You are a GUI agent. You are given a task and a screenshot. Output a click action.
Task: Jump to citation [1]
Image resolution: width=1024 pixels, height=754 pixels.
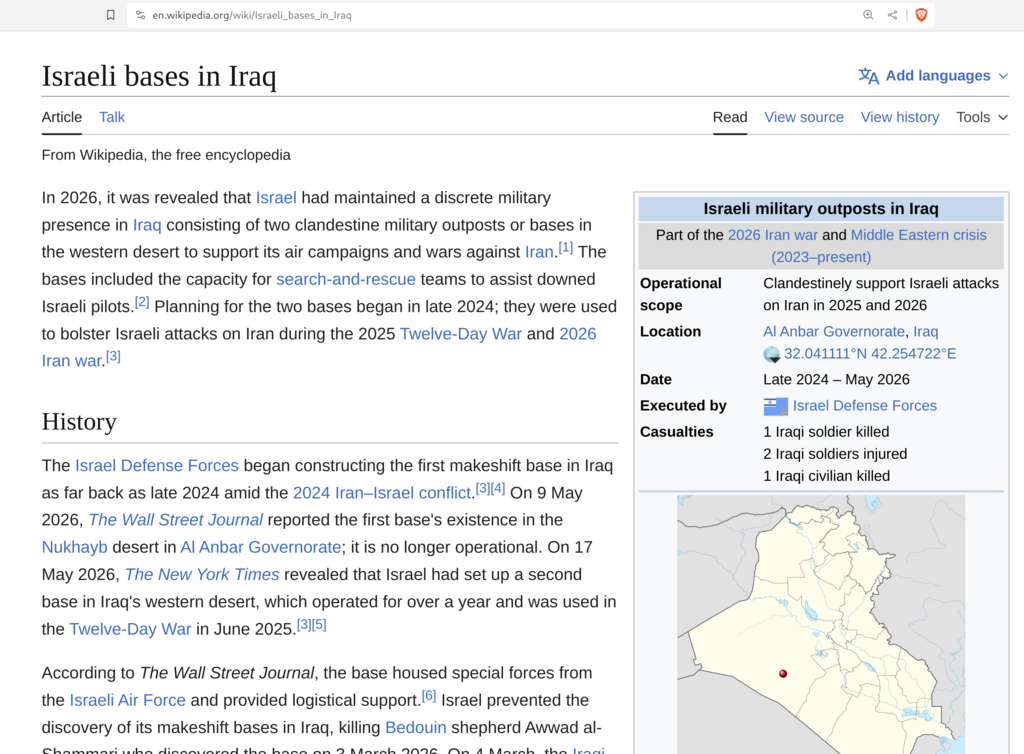click(x=566, y=248)
